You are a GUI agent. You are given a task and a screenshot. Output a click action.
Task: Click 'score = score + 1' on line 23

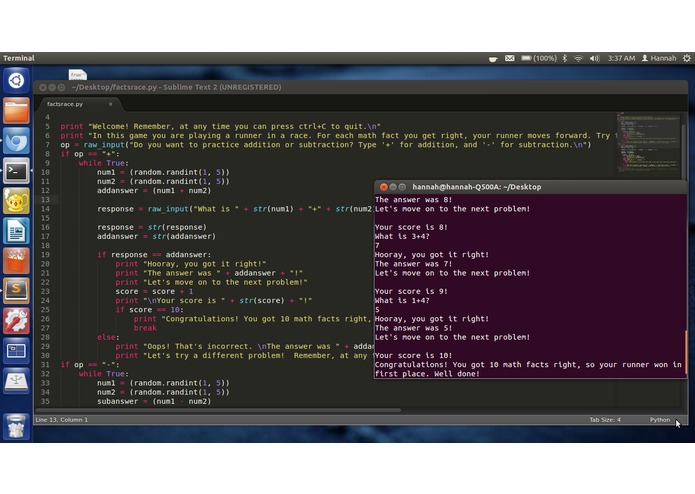pos(154,292)
